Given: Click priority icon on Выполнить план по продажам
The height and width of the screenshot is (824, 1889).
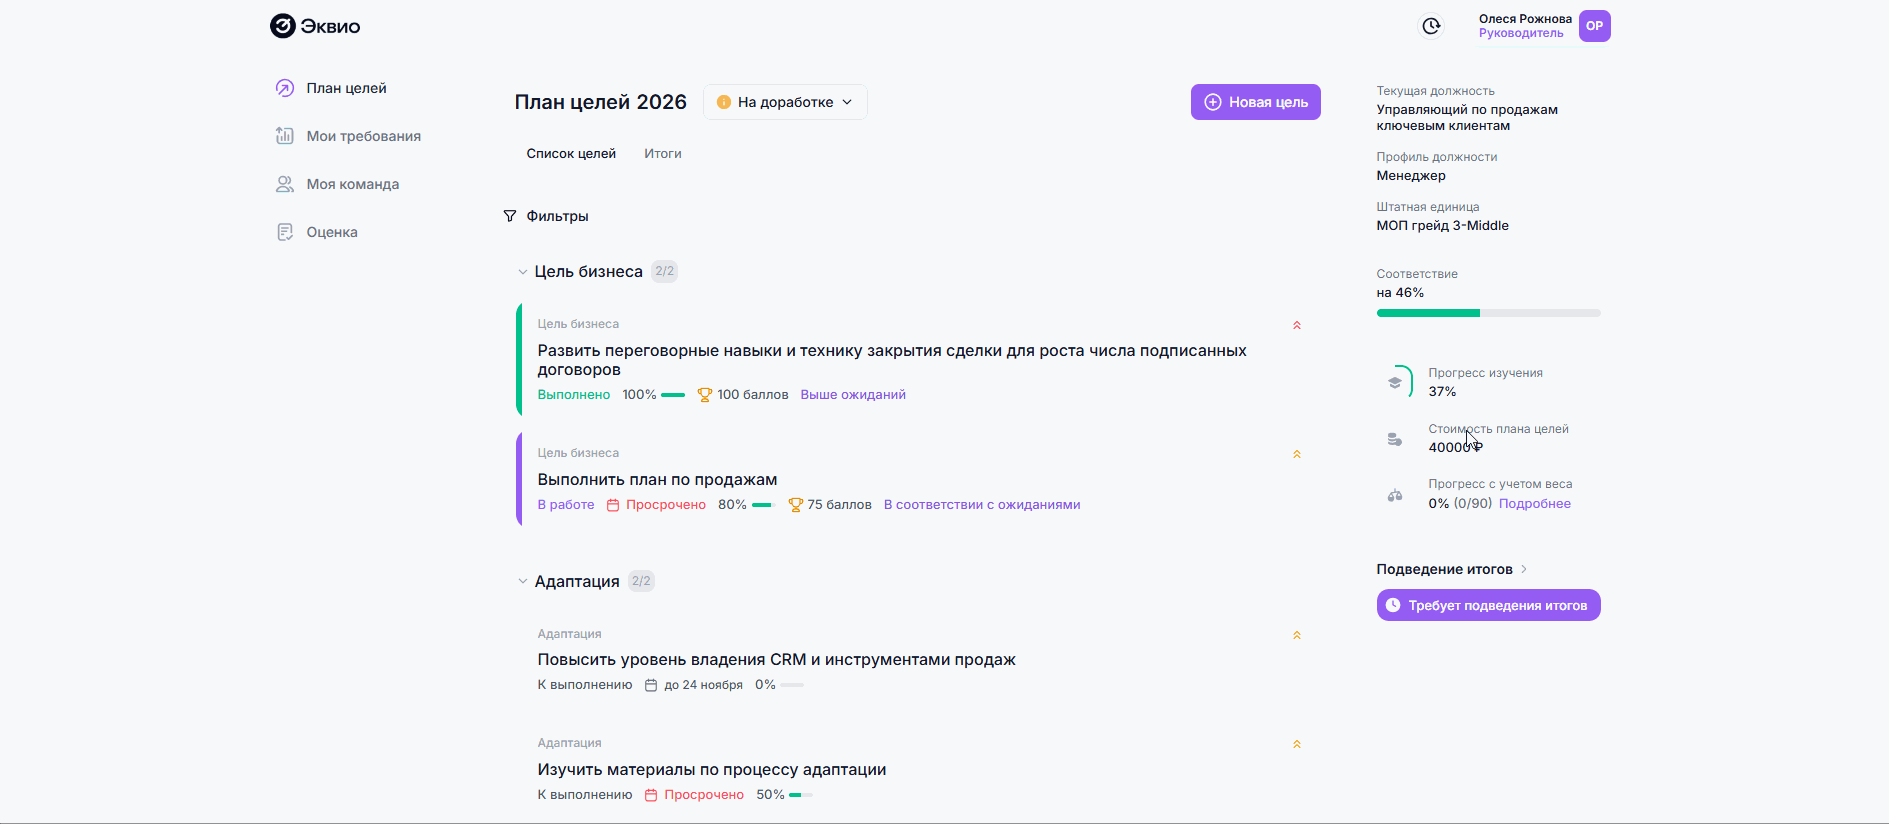Looking at the screenshot, I should (1297, 454).
